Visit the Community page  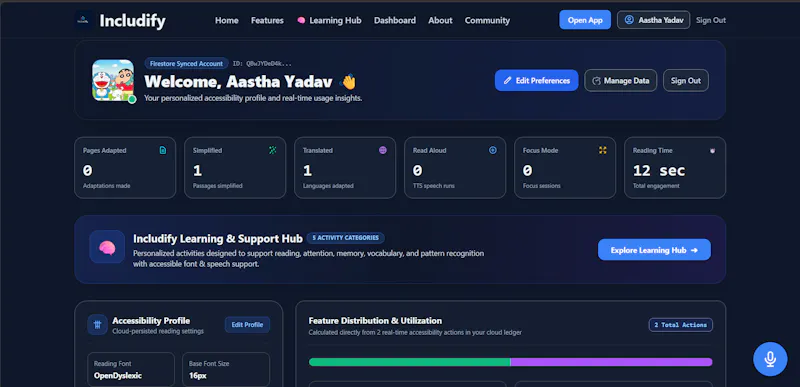point(487,20)
